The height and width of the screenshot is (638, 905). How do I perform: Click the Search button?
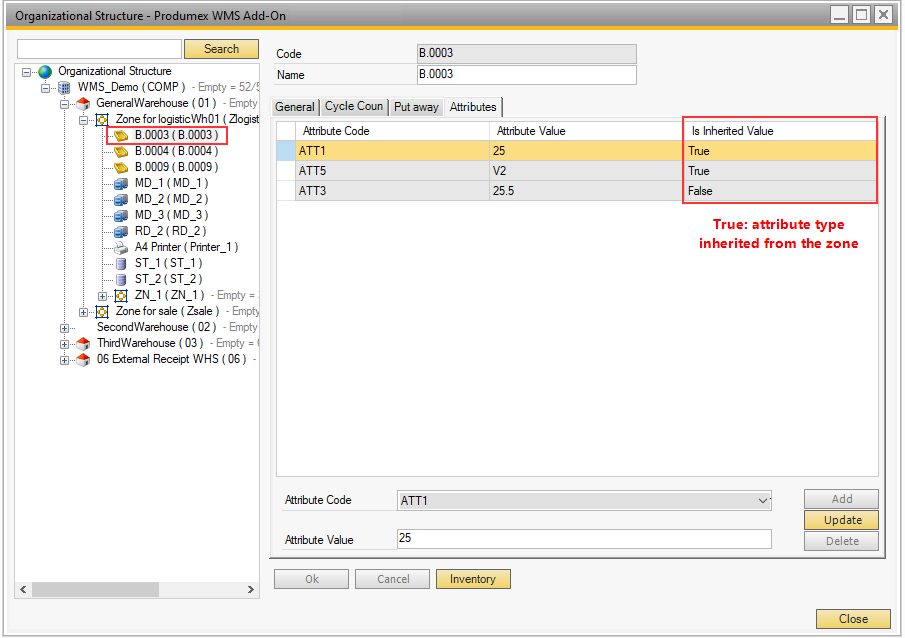click(221, 49)
